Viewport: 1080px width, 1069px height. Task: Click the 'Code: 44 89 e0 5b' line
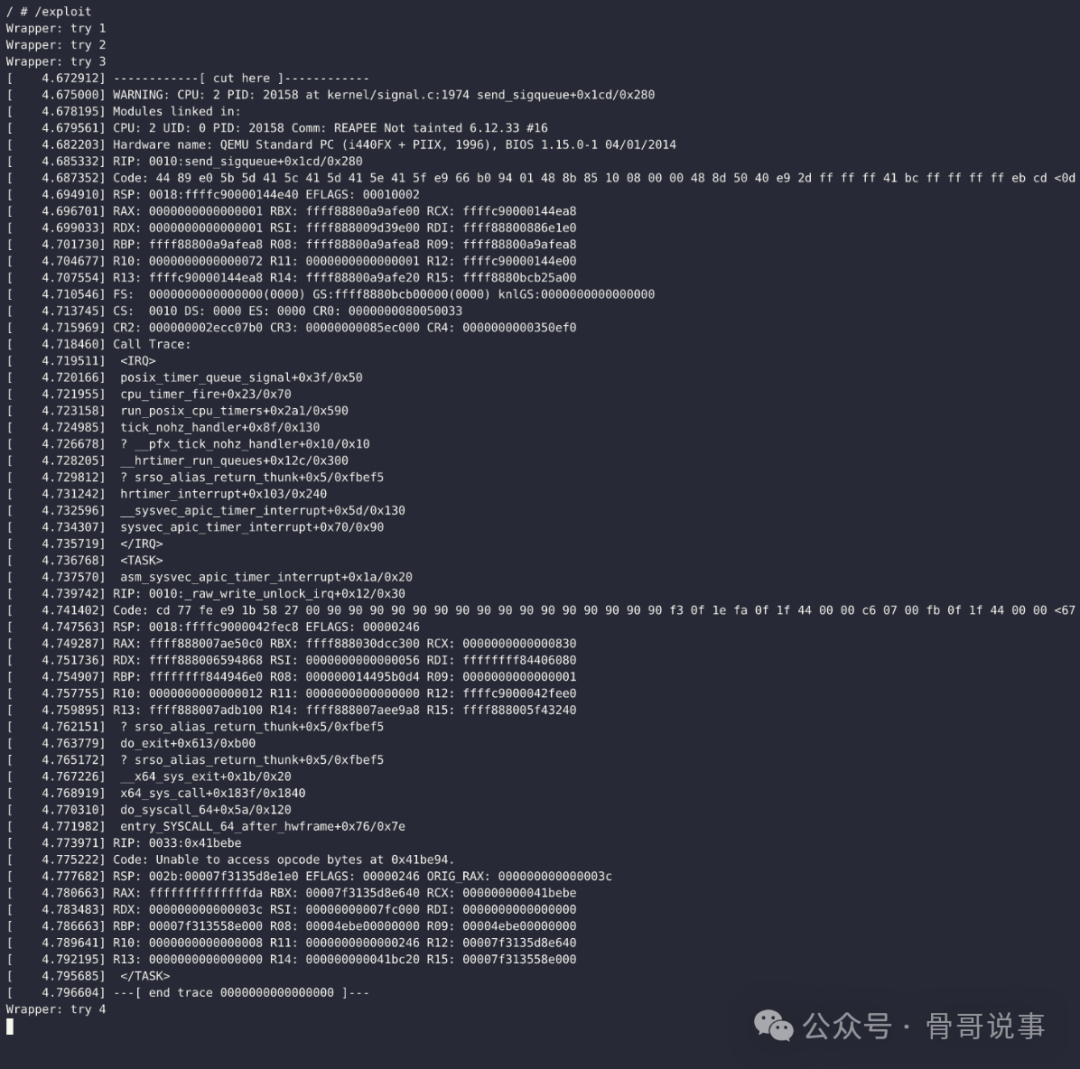pyautogui.click(x=541, y=178)
